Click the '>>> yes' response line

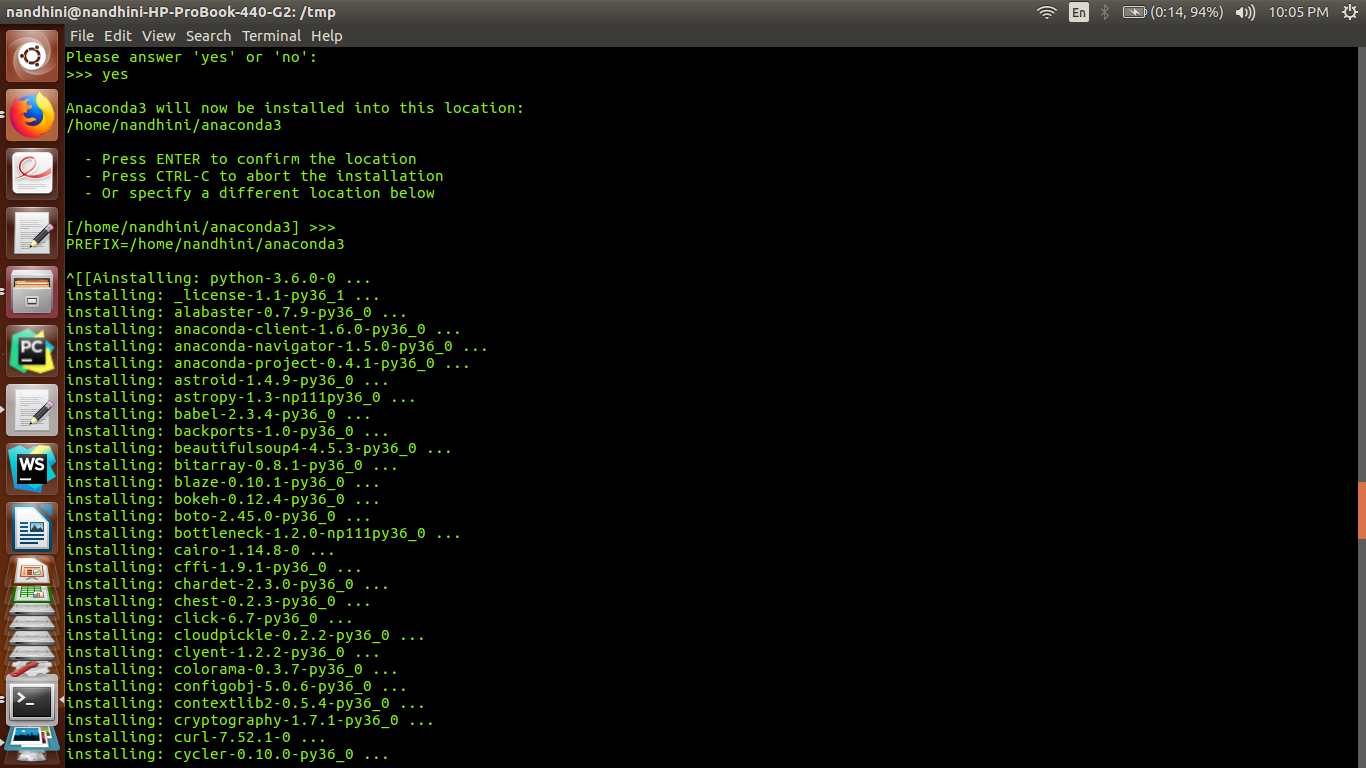pyautogui.click(x=97, y=74)
